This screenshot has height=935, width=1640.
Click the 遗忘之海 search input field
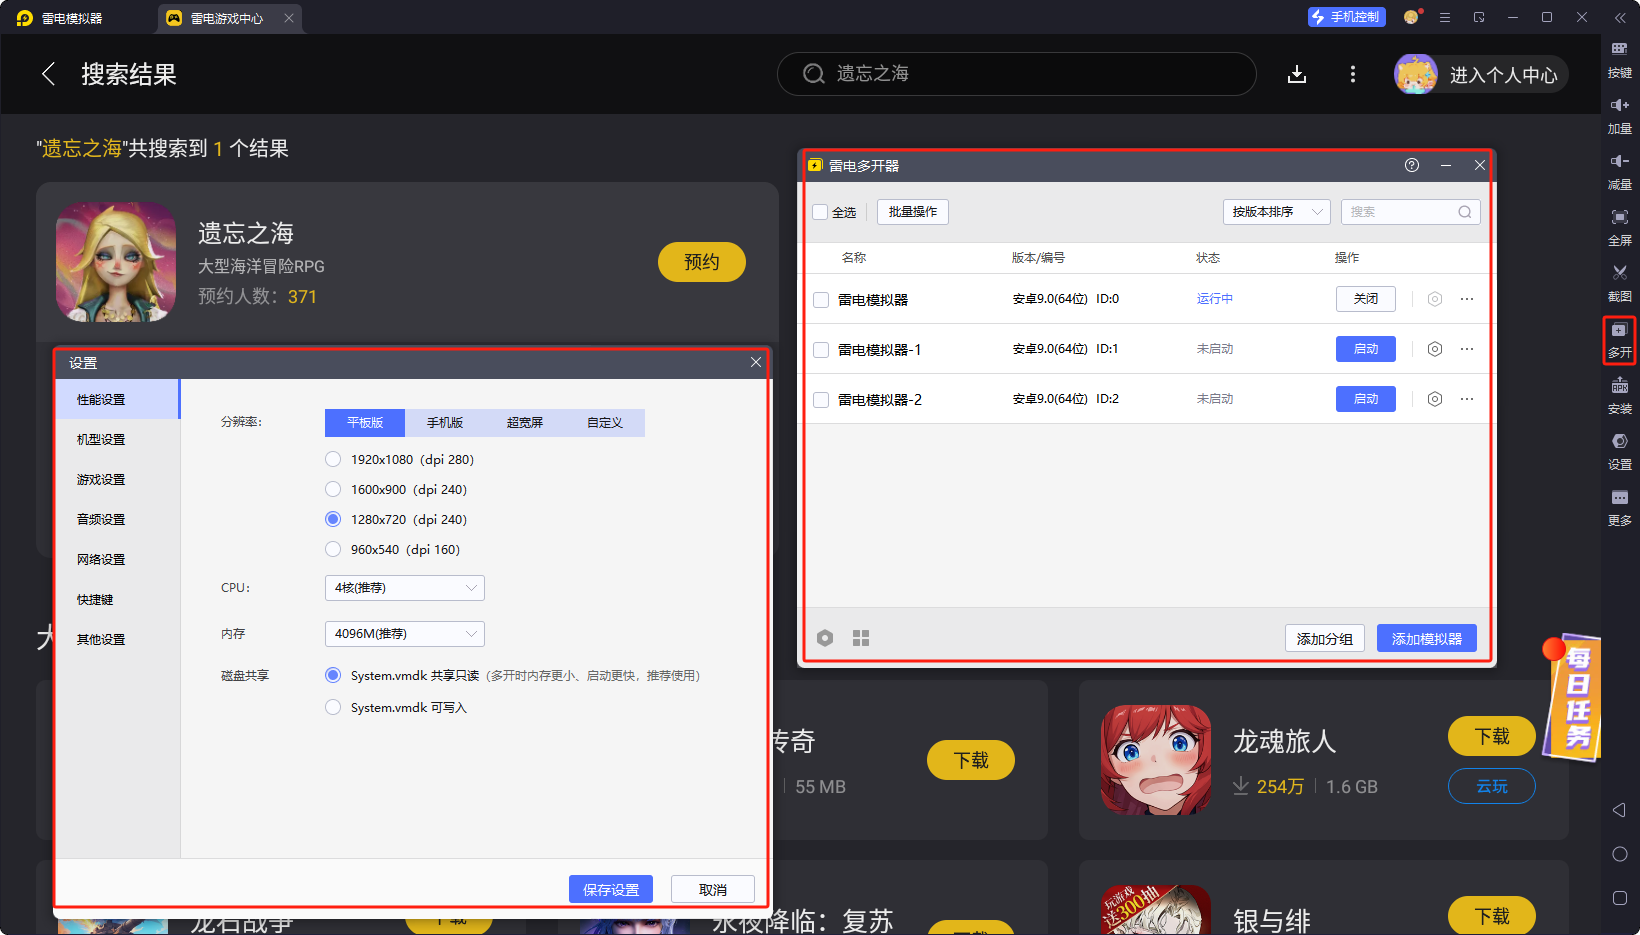1017,73
